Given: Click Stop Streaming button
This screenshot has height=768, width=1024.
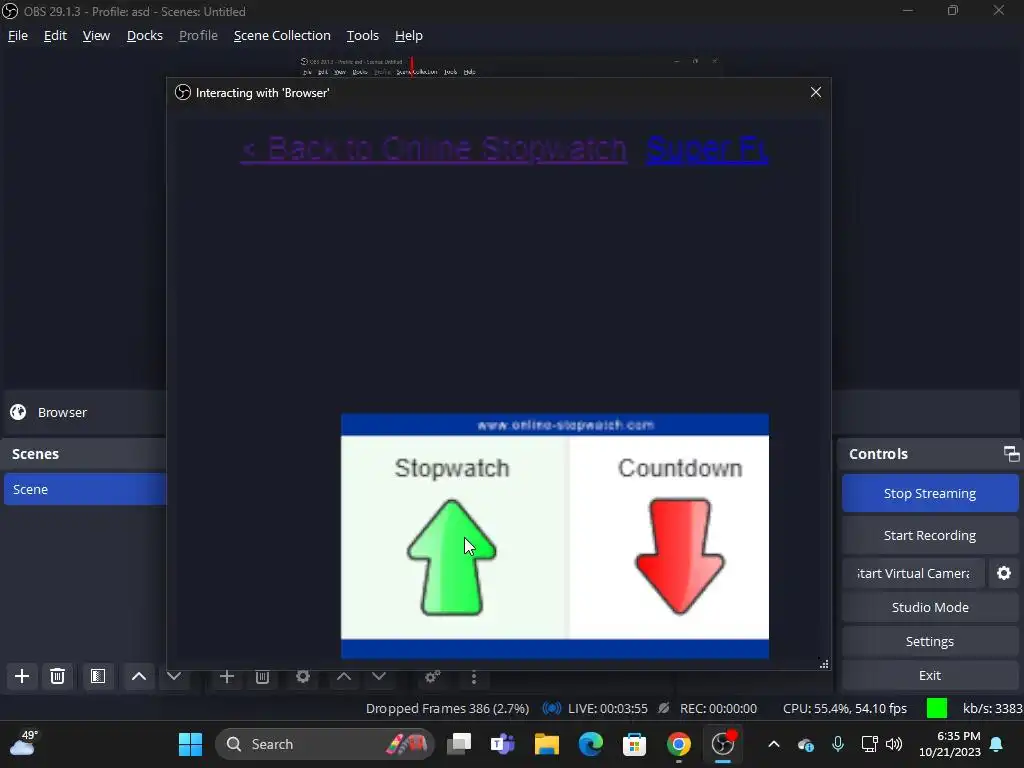Looking at the screenshot, I should point(930,494).
